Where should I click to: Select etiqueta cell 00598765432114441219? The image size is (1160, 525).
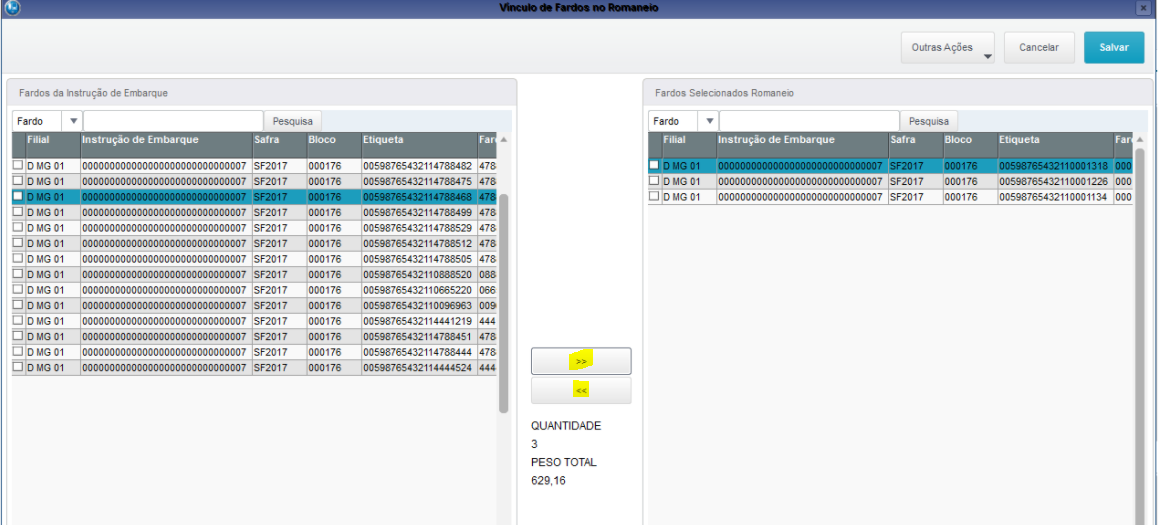419,321
